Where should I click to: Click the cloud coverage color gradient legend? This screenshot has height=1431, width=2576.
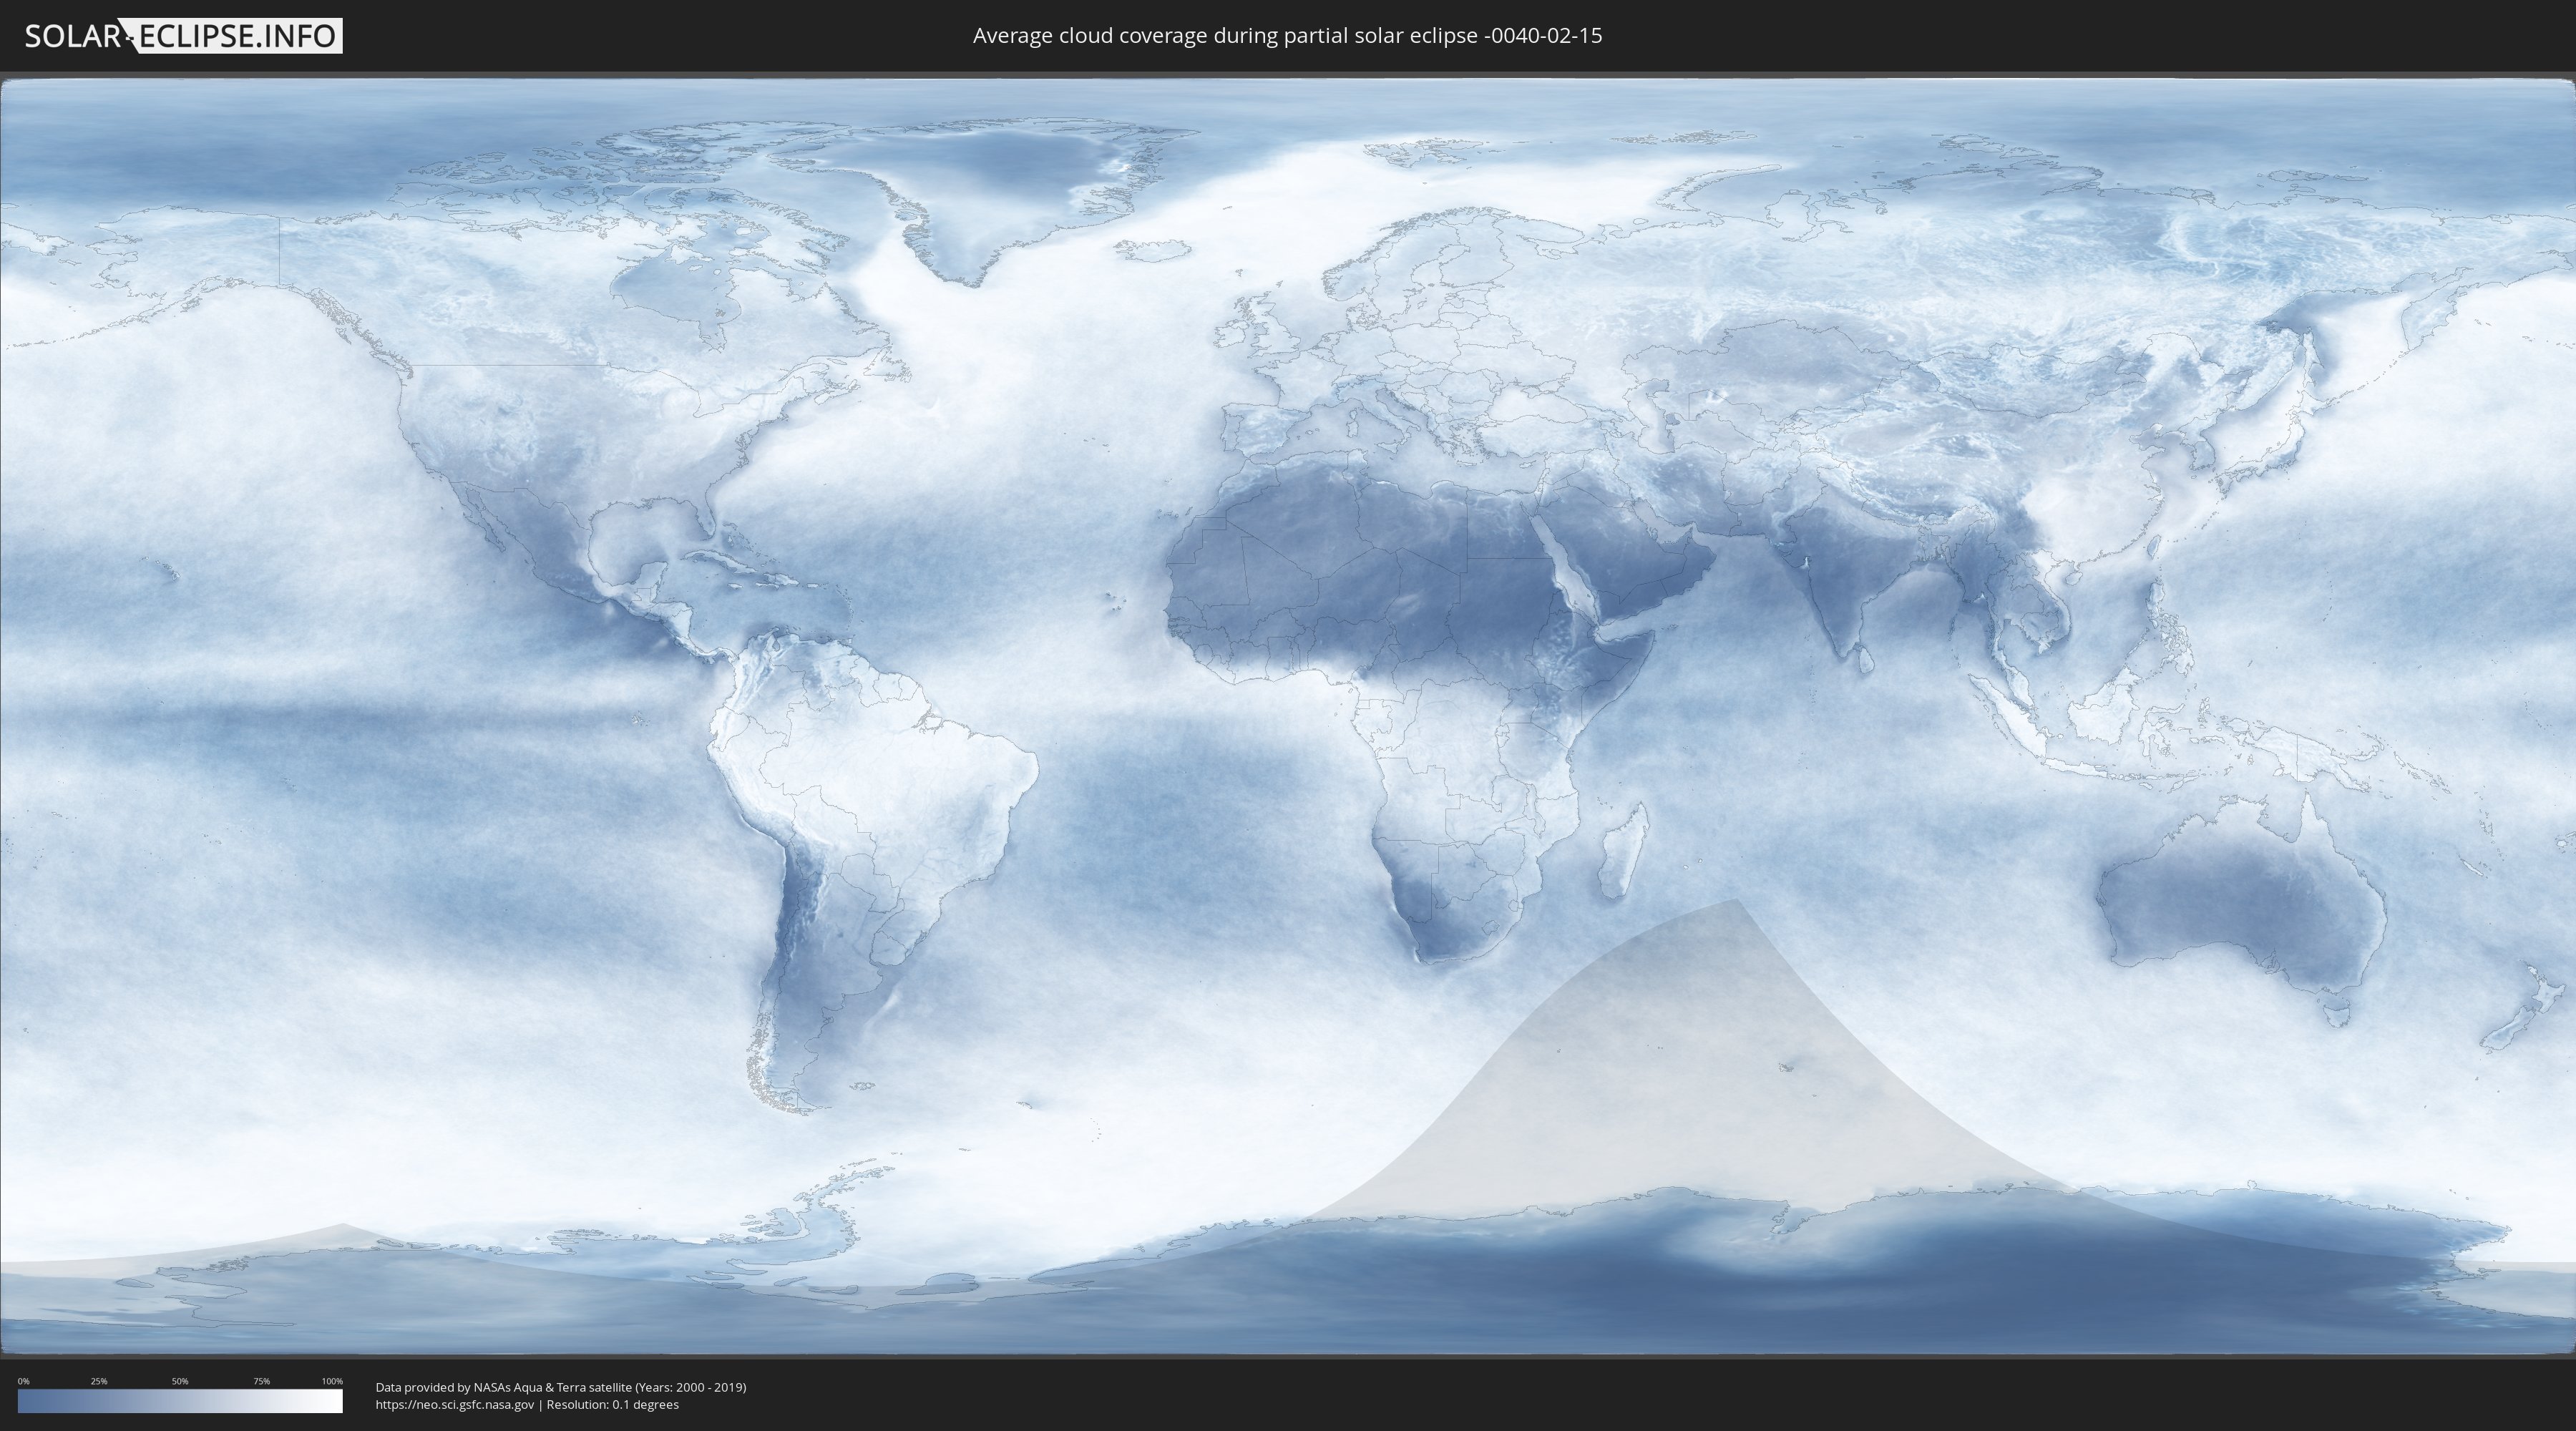tap(180, 1401)
